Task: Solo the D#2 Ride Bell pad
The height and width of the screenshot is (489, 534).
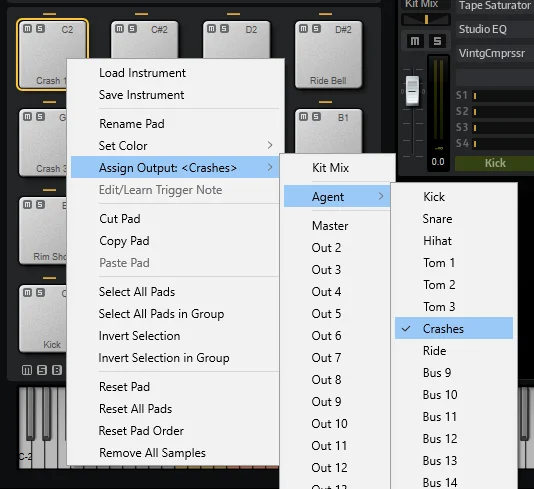Action: tap(316, 29)
